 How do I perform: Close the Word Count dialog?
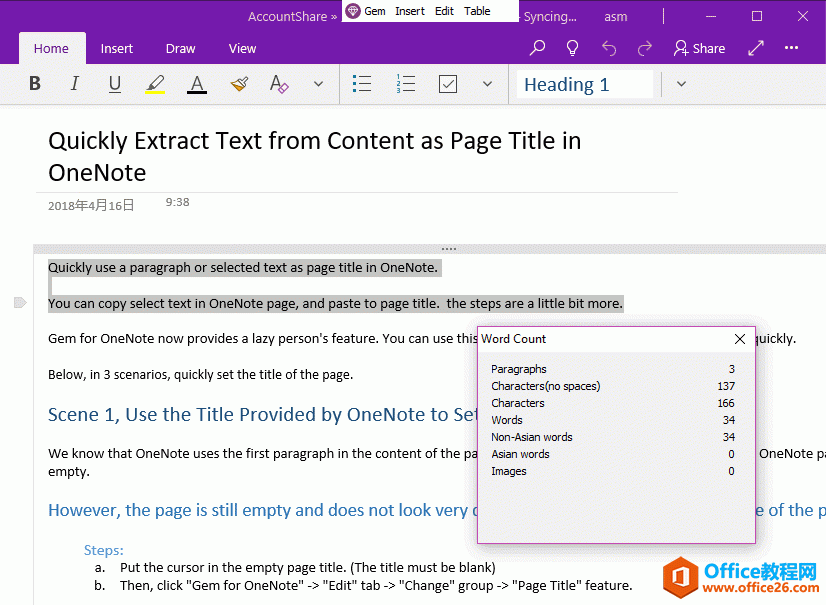[740, 339]
